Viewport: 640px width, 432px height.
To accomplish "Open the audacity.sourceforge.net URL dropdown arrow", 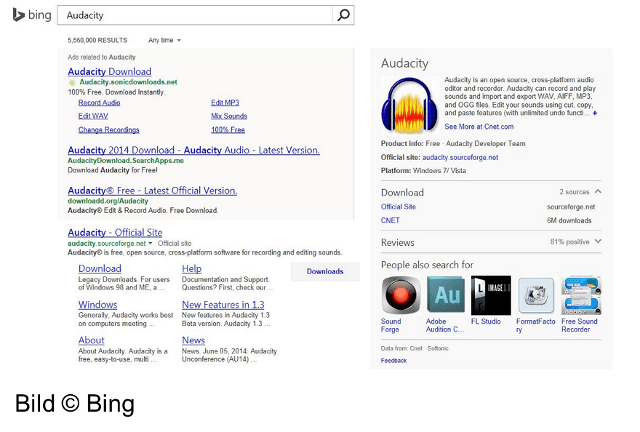I will (150, 243).
